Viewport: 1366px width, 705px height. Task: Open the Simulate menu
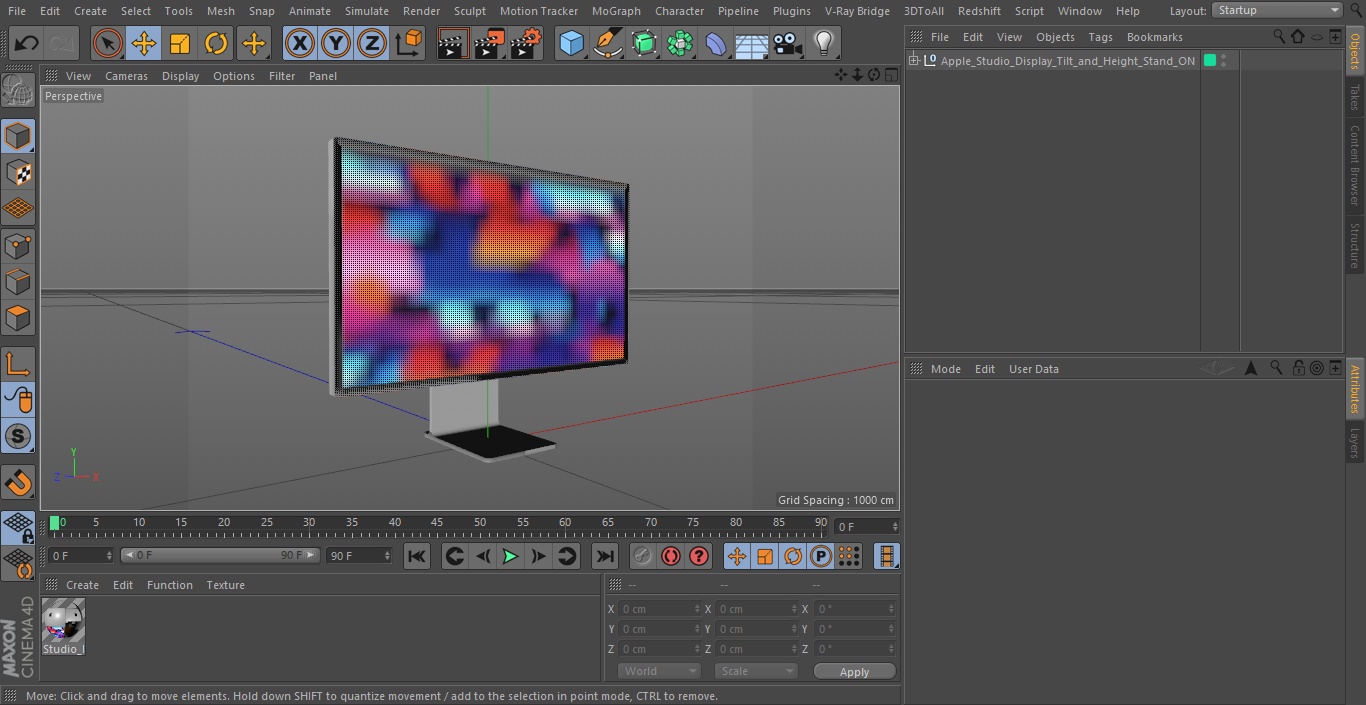pos(367,11)
